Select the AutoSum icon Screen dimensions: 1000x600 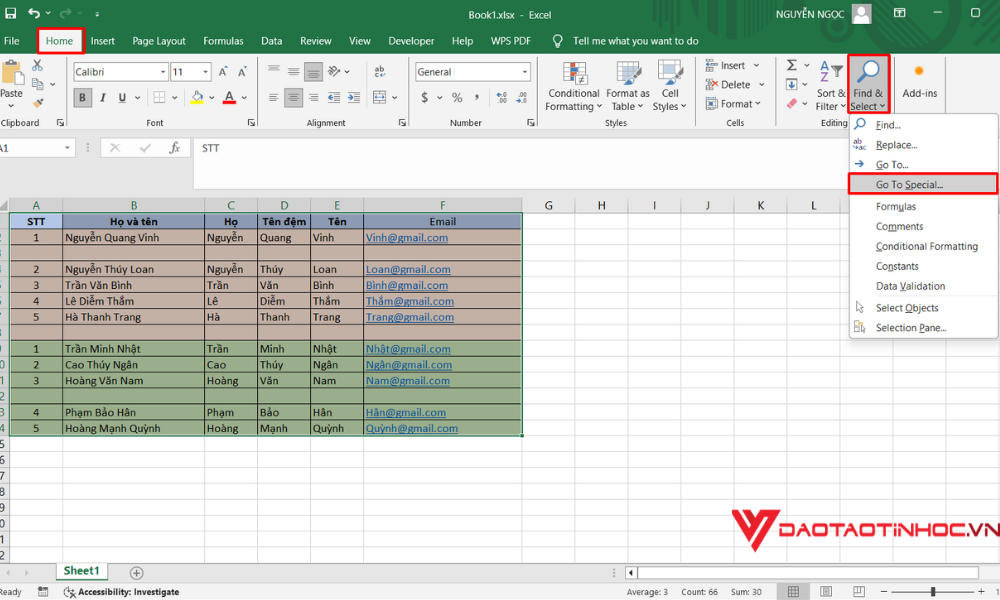coord(791,64)
